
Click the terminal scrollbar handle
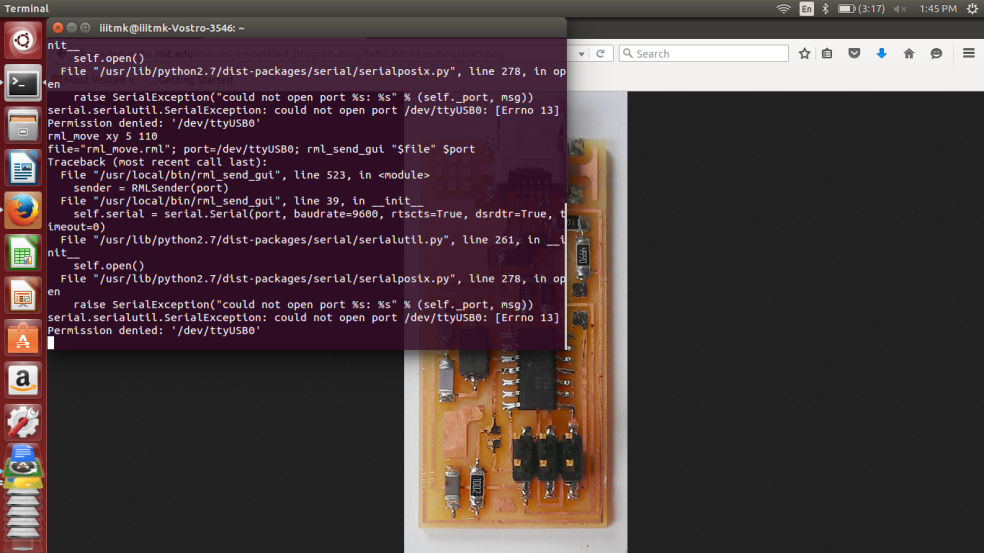pos(565,275)
